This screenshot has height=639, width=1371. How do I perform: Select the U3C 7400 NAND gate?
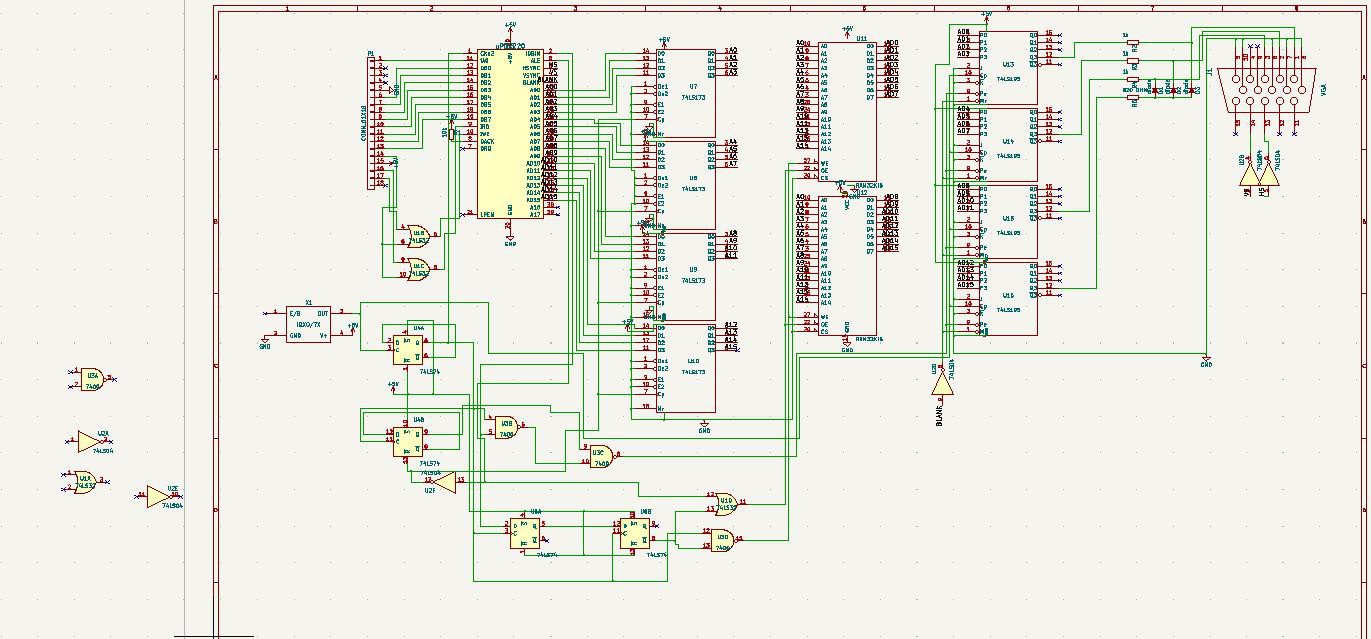point(600,456)
